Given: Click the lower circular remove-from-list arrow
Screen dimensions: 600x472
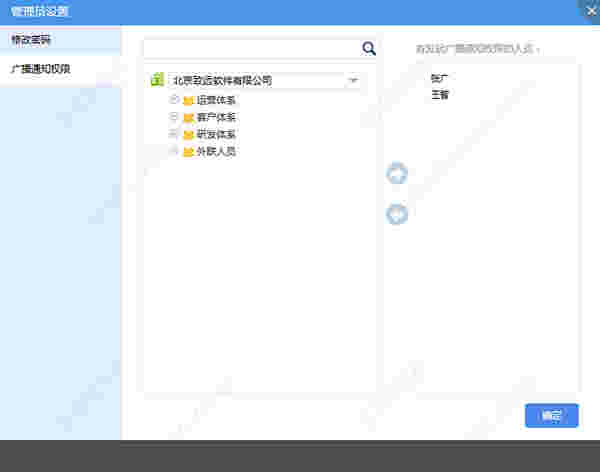Looking at the screenshot, I should point(397,214).
